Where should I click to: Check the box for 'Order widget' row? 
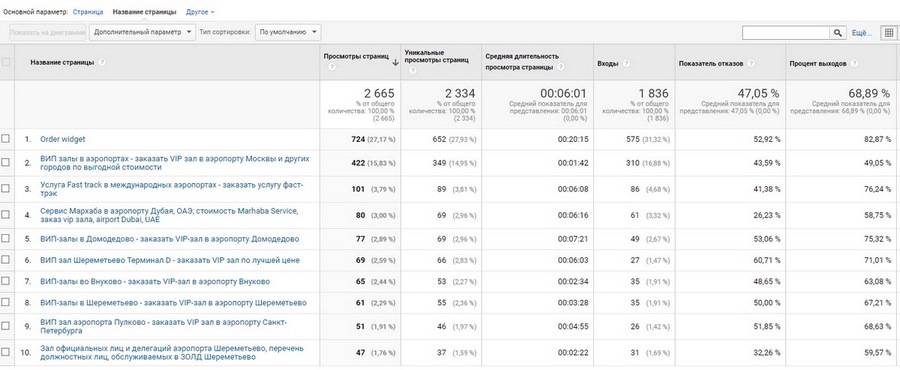tap(6, 139)
